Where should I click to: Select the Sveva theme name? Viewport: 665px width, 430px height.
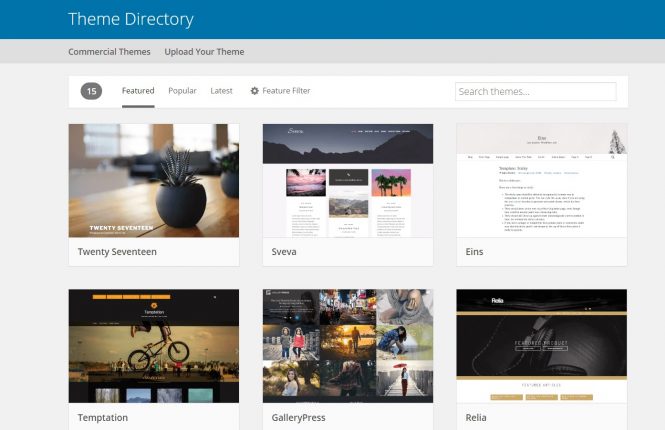284,252
